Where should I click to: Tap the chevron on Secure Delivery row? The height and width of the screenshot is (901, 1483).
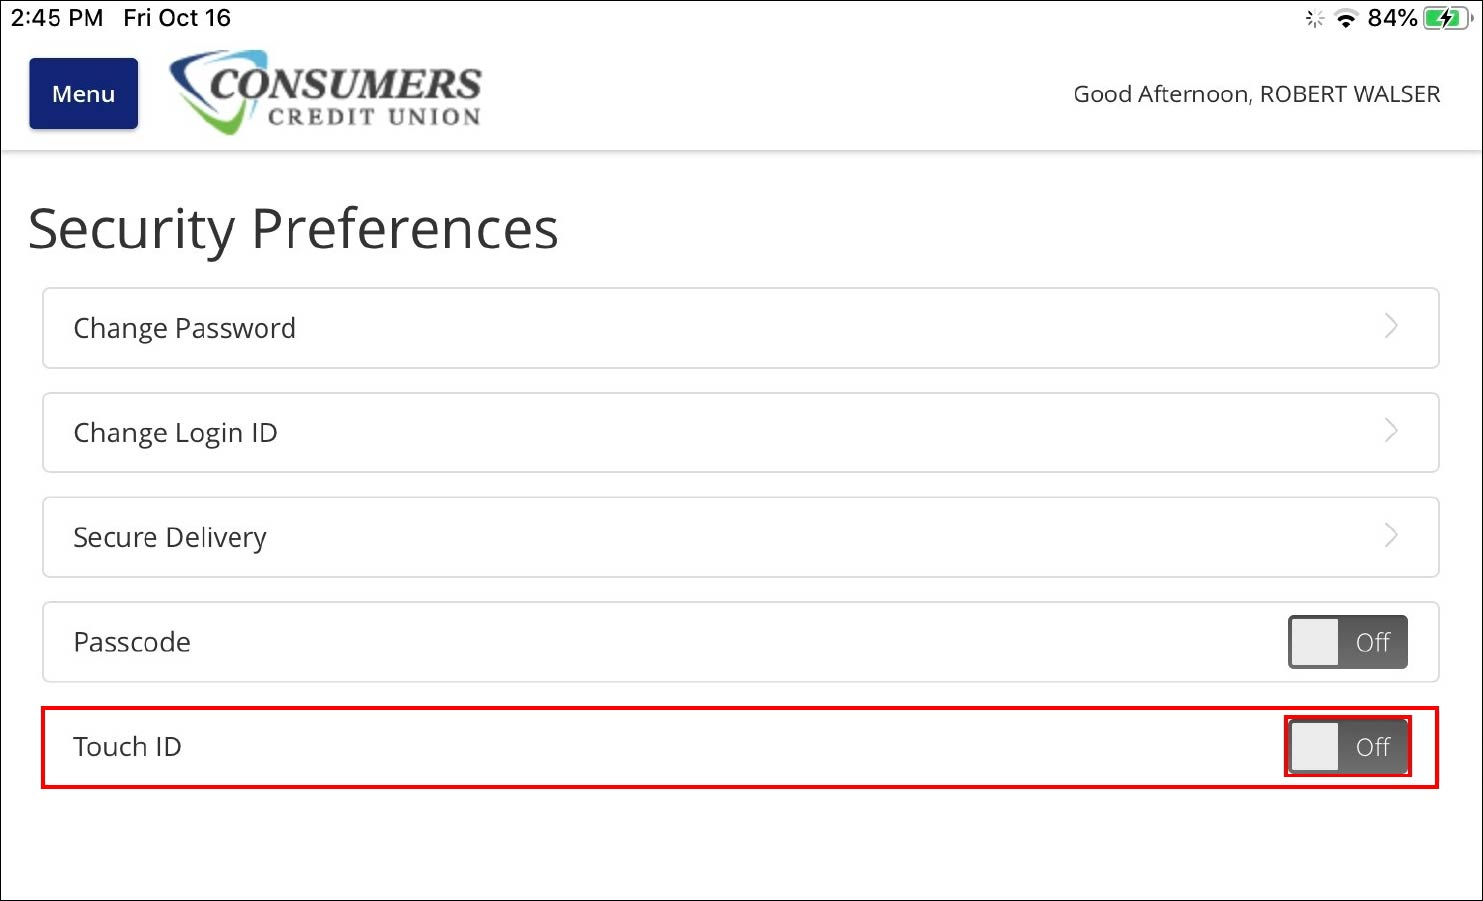[1391, 535]
